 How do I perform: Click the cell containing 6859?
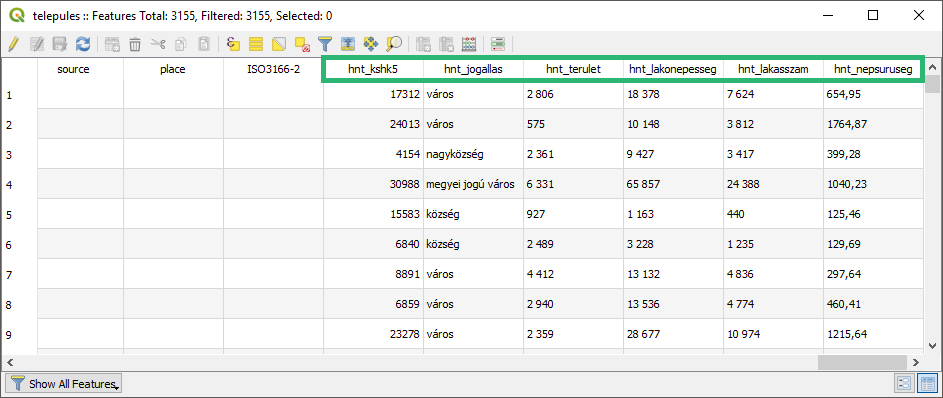click(373, 304)
